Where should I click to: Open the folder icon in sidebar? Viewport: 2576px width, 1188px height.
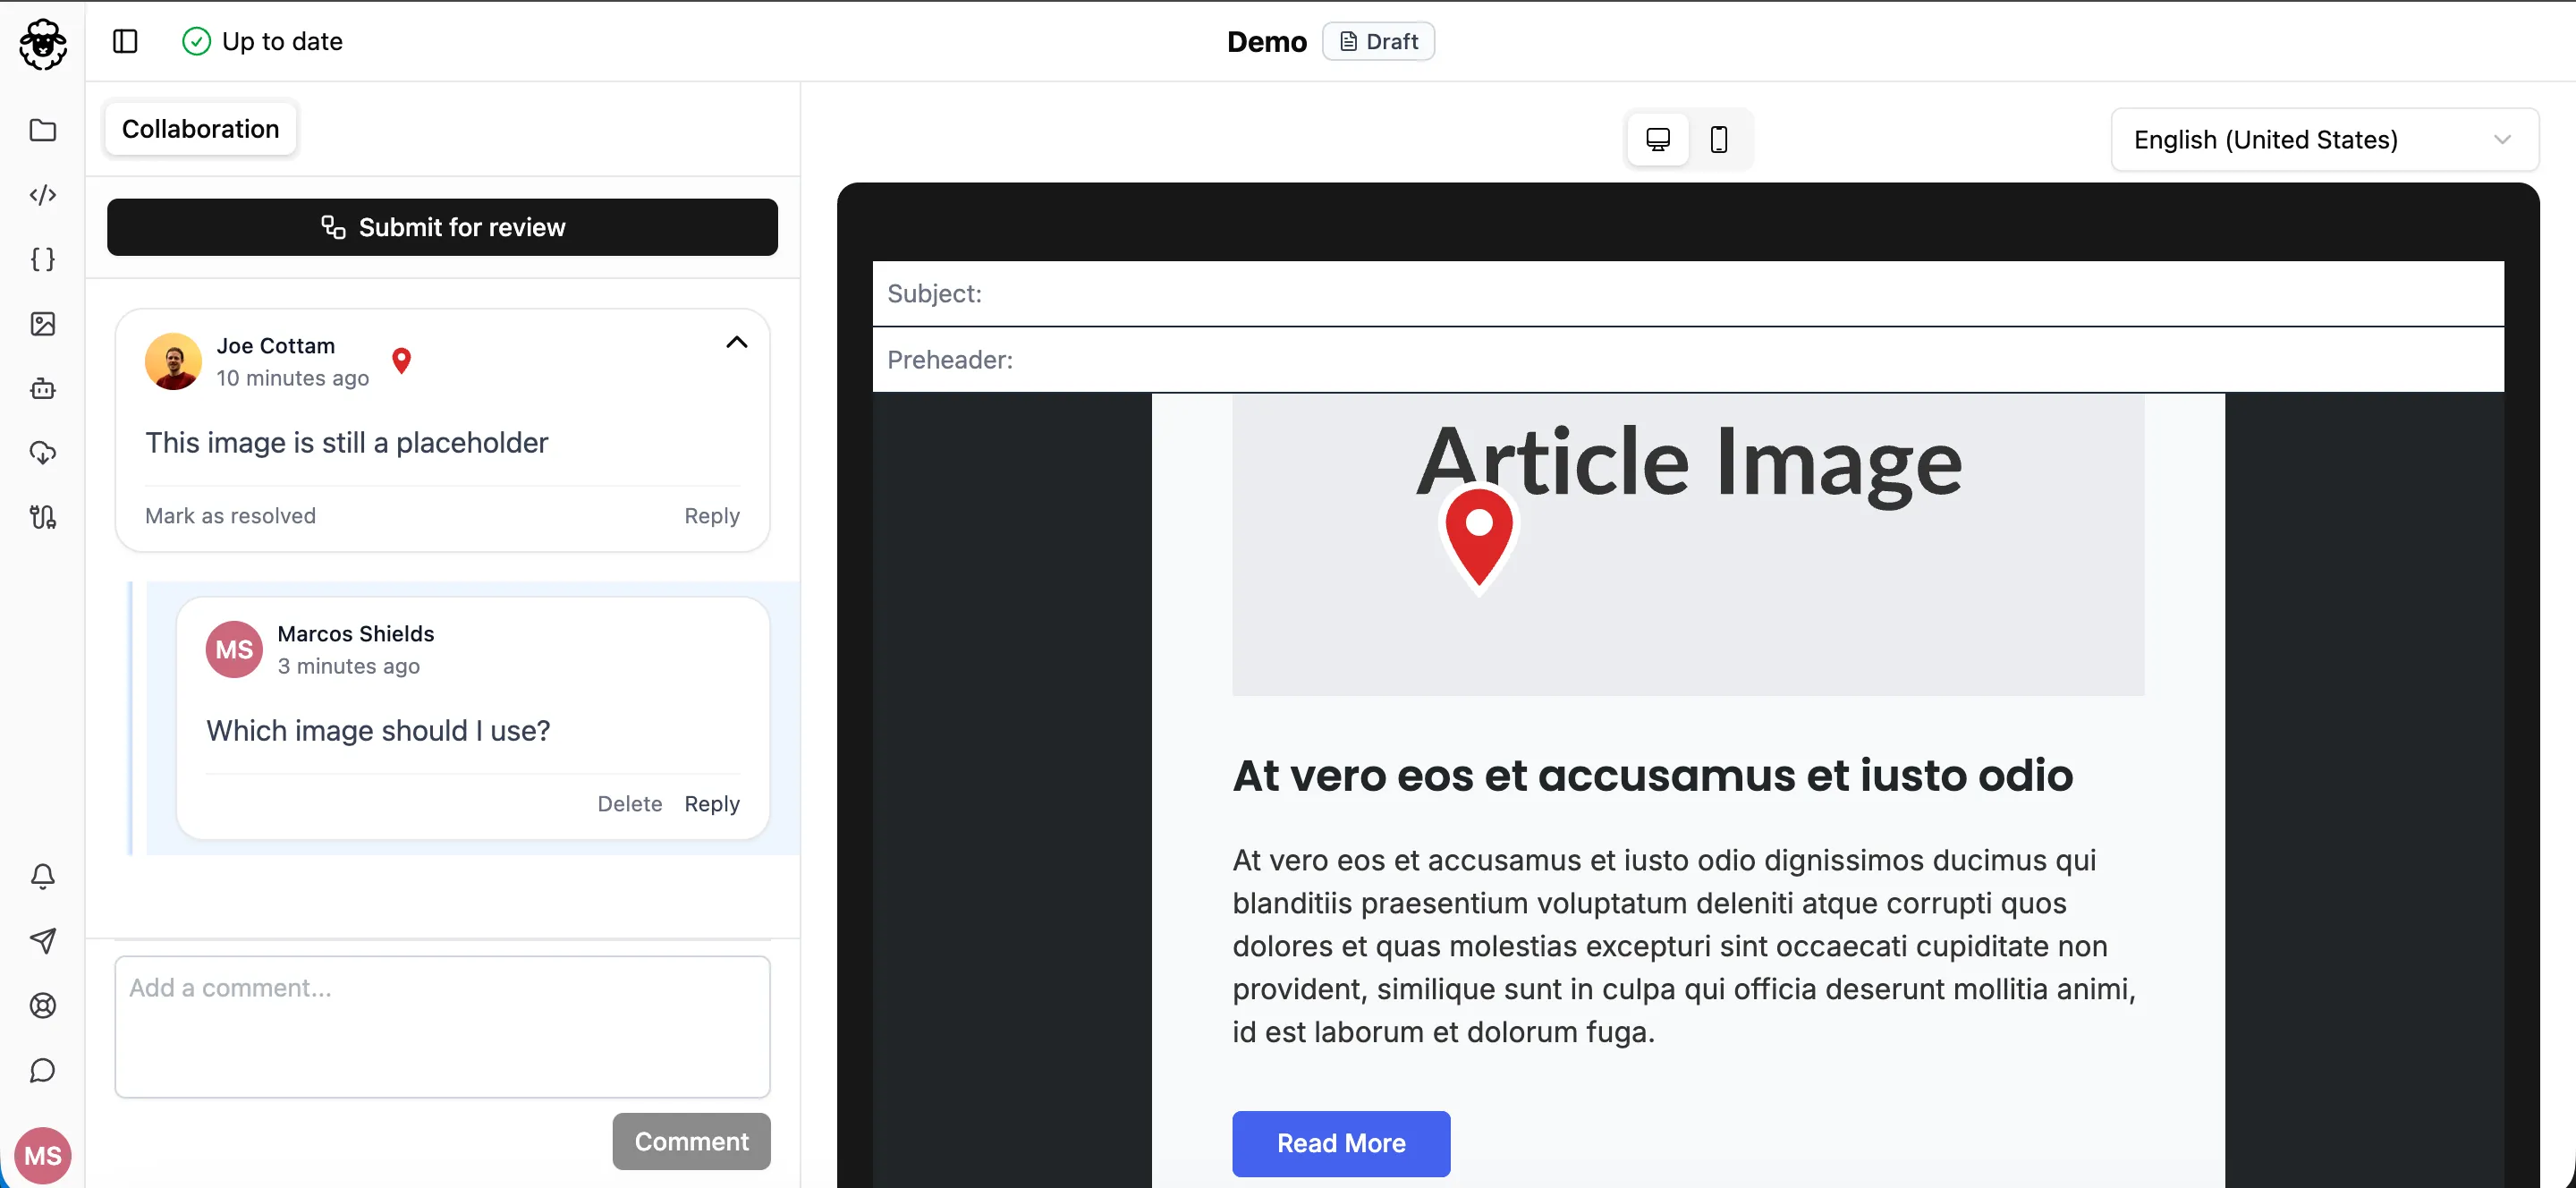coord(42,130)
